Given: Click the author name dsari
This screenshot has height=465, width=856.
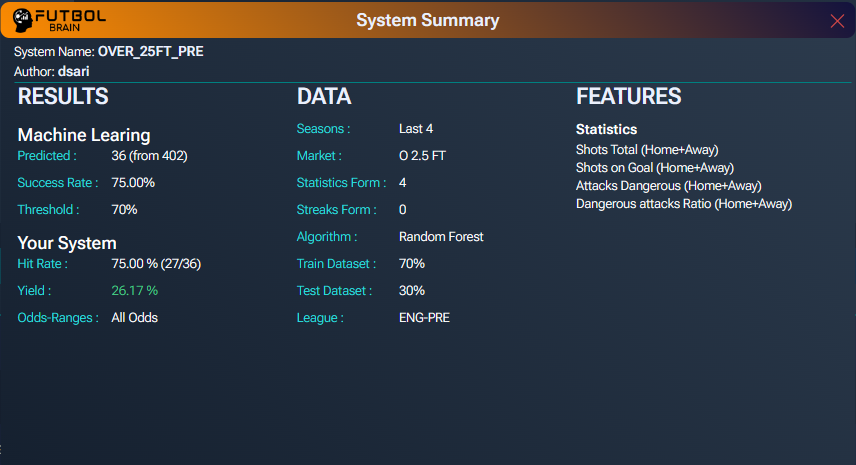Looking at the screenshot, I should [x=74, y=72].
